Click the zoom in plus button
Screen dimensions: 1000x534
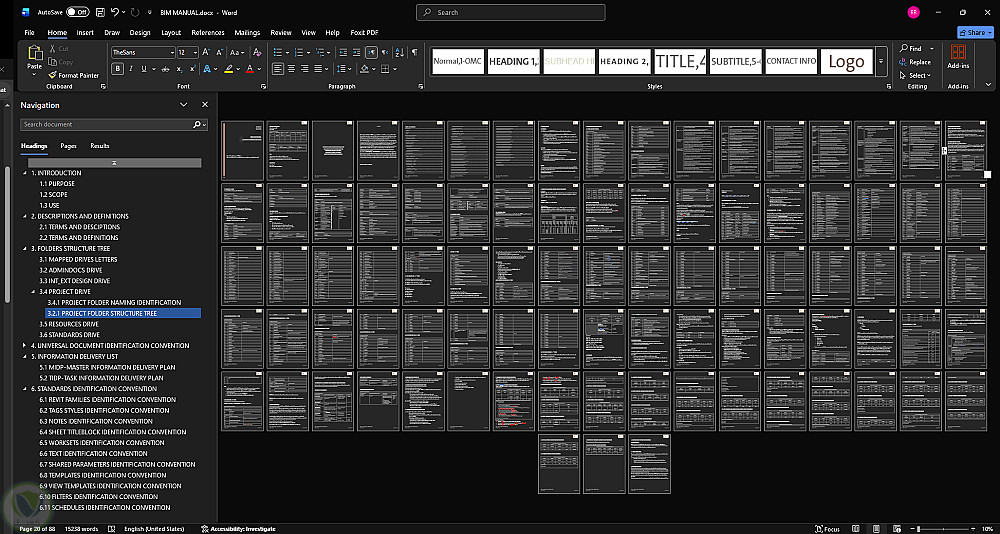974,529
